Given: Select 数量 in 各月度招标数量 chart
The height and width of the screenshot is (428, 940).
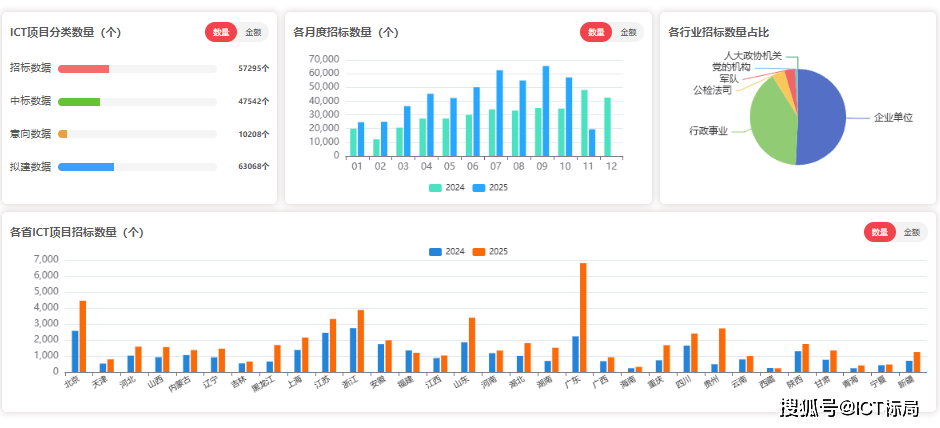Looking at the screenshot, I should [x=596, y=32].
